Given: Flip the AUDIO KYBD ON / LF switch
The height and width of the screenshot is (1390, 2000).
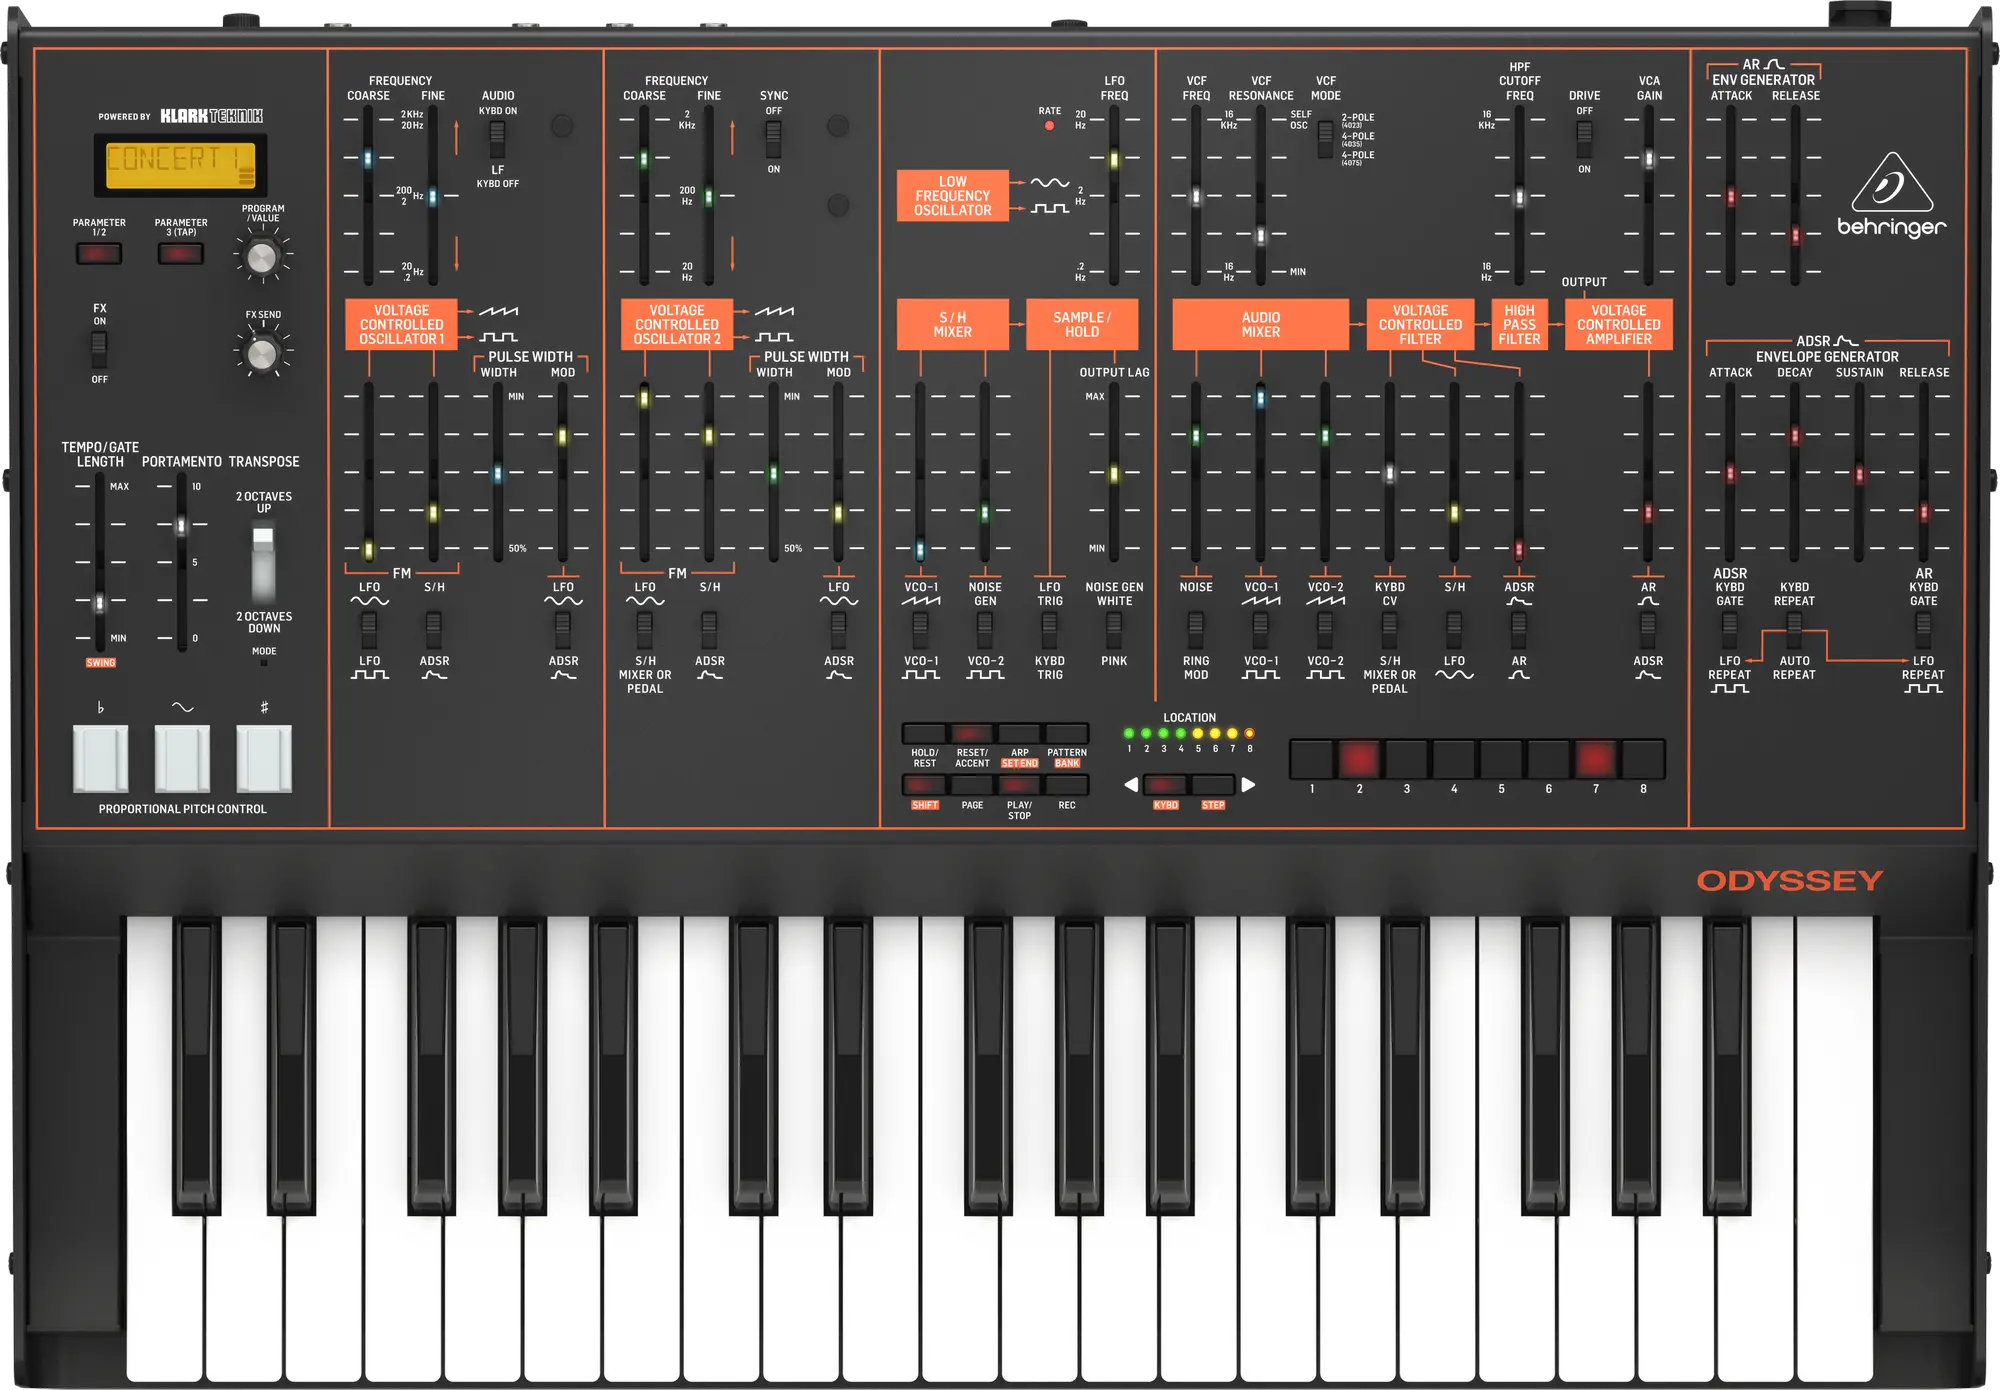Looking at the screenshot, I should pos(497,140).
